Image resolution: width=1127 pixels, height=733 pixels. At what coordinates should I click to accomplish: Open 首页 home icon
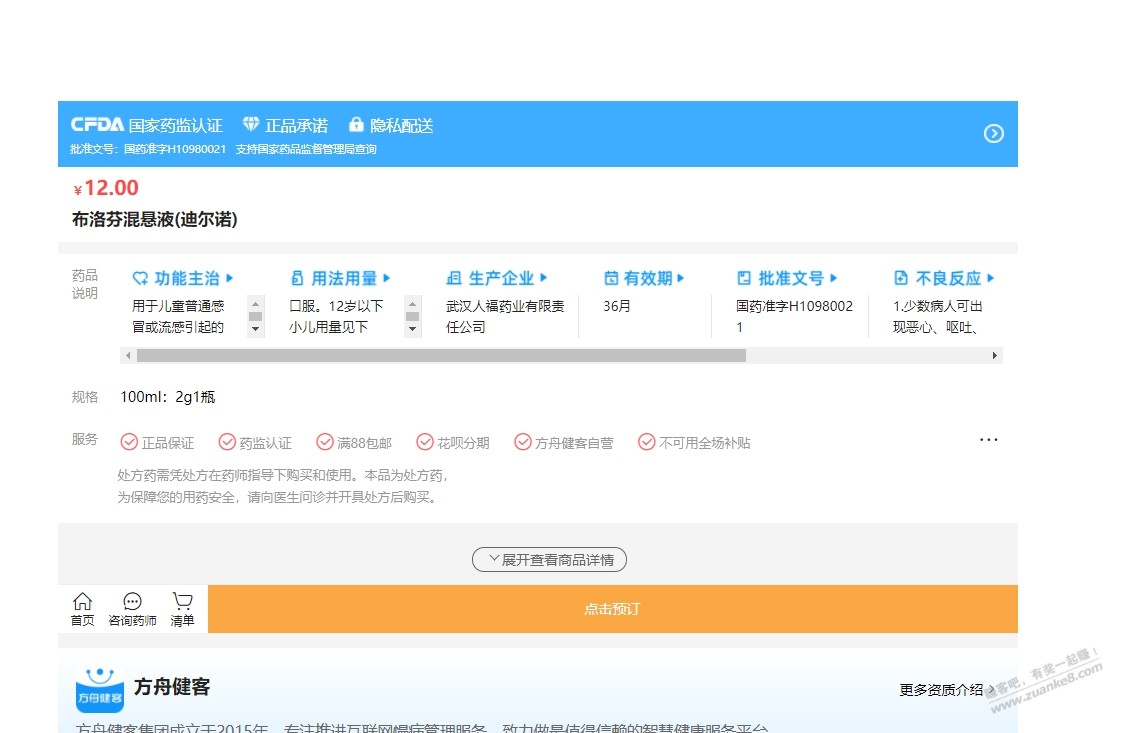[83, 601]
